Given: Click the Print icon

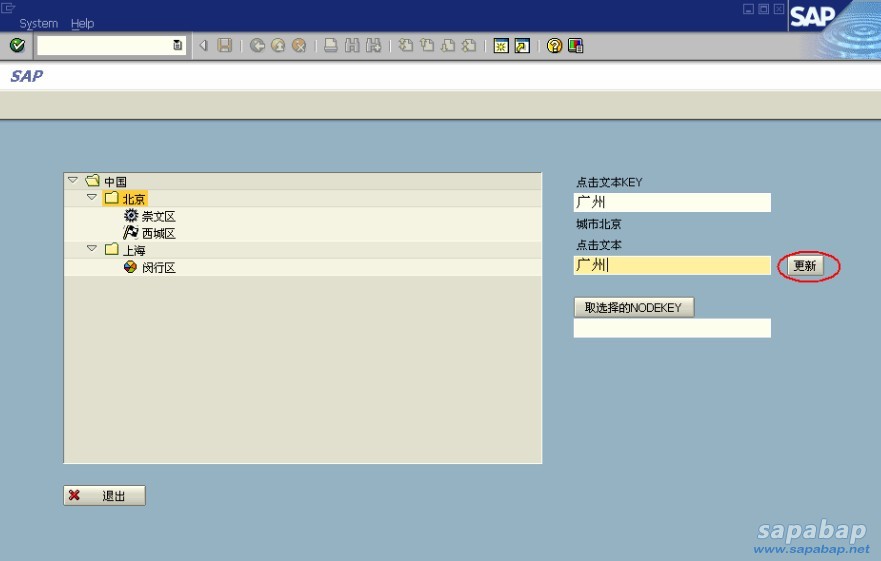Looking at the screenshot, I should [331, 46].
